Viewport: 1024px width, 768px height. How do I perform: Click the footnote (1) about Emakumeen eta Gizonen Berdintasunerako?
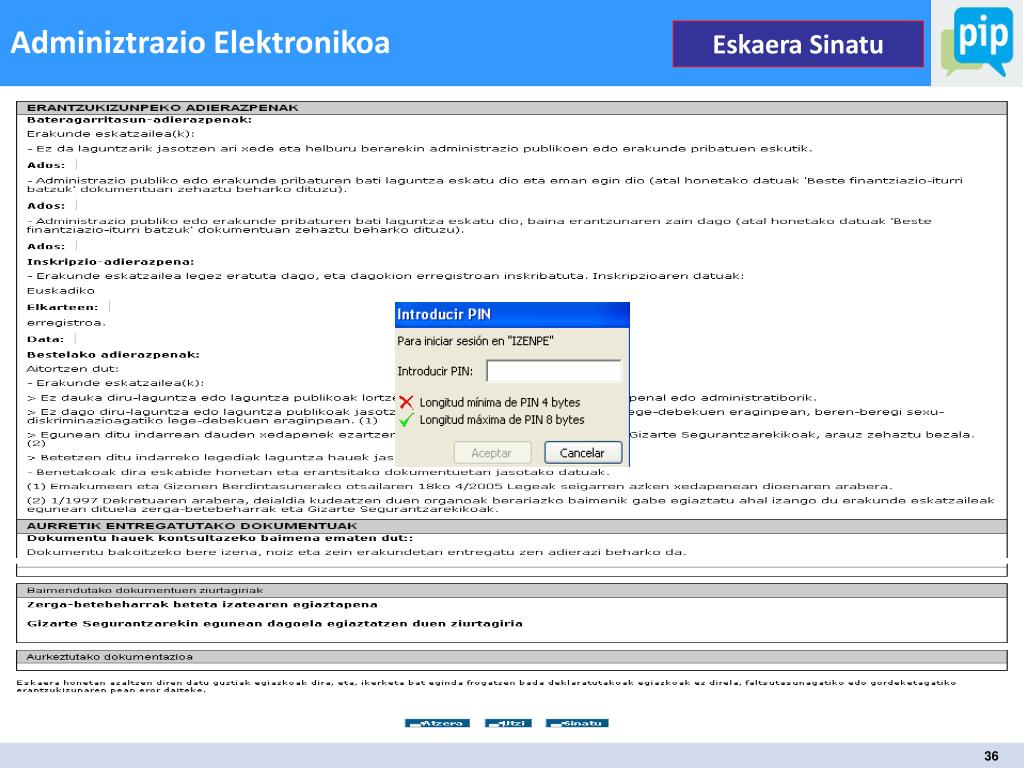459,487
